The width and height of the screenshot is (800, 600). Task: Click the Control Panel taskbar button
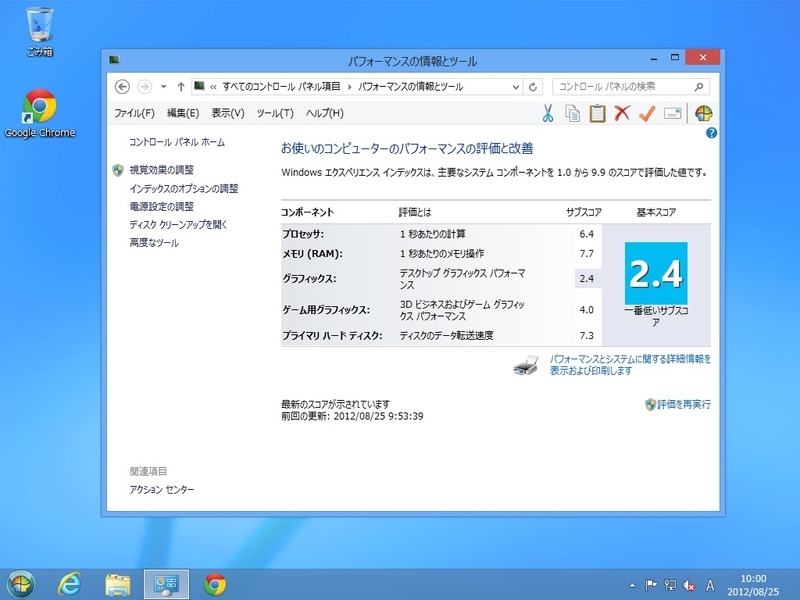click(x=166, y=584)
